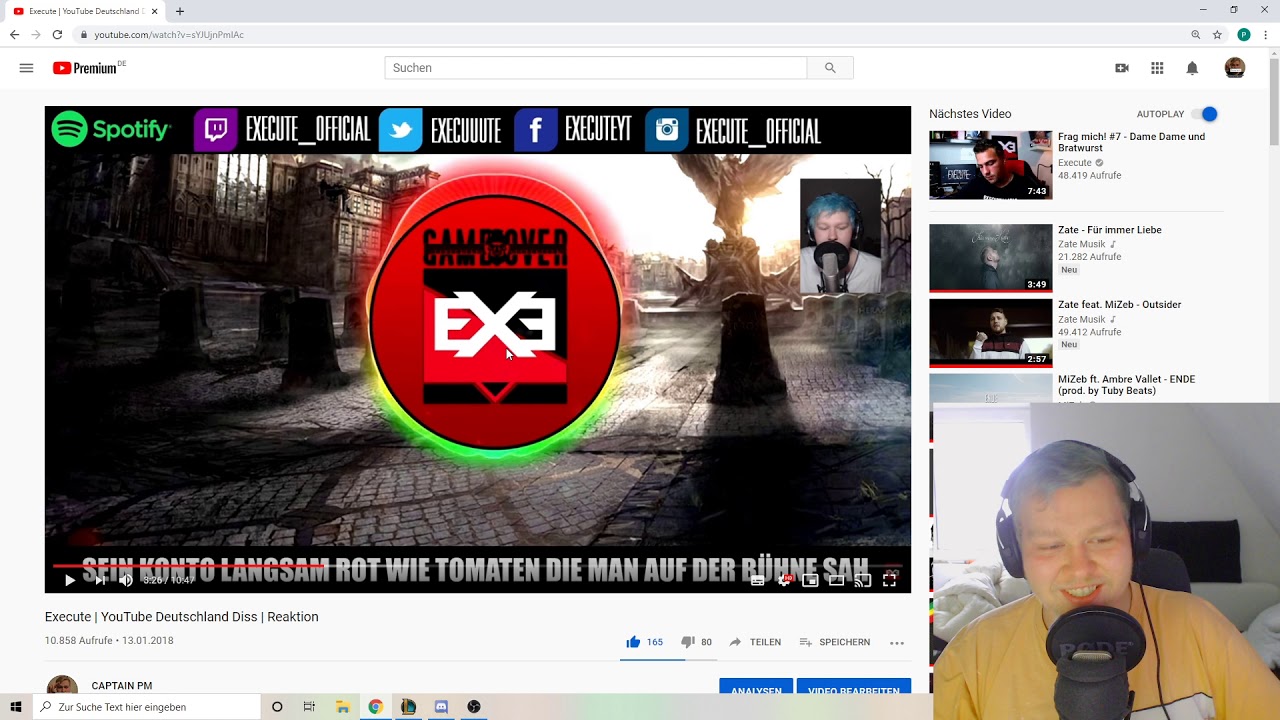Click the Suchen search field

(x=596, y=68)
